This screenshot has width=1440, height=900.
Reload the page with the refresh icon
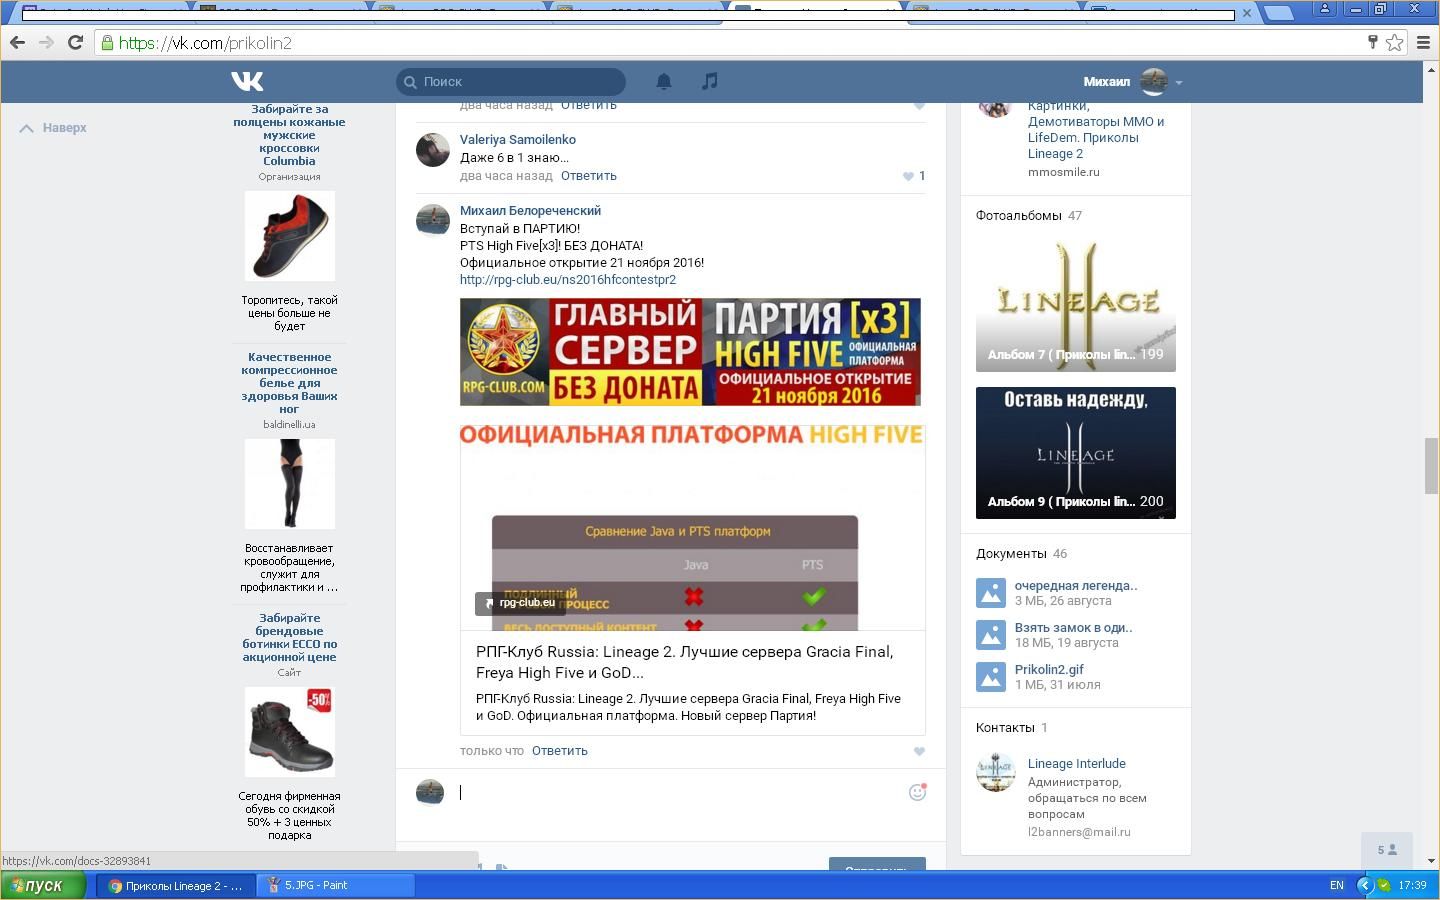[x=75, y=43]
